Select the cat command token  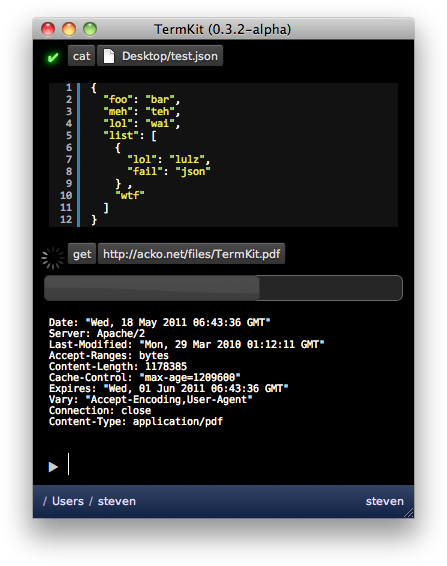[82, 56]
